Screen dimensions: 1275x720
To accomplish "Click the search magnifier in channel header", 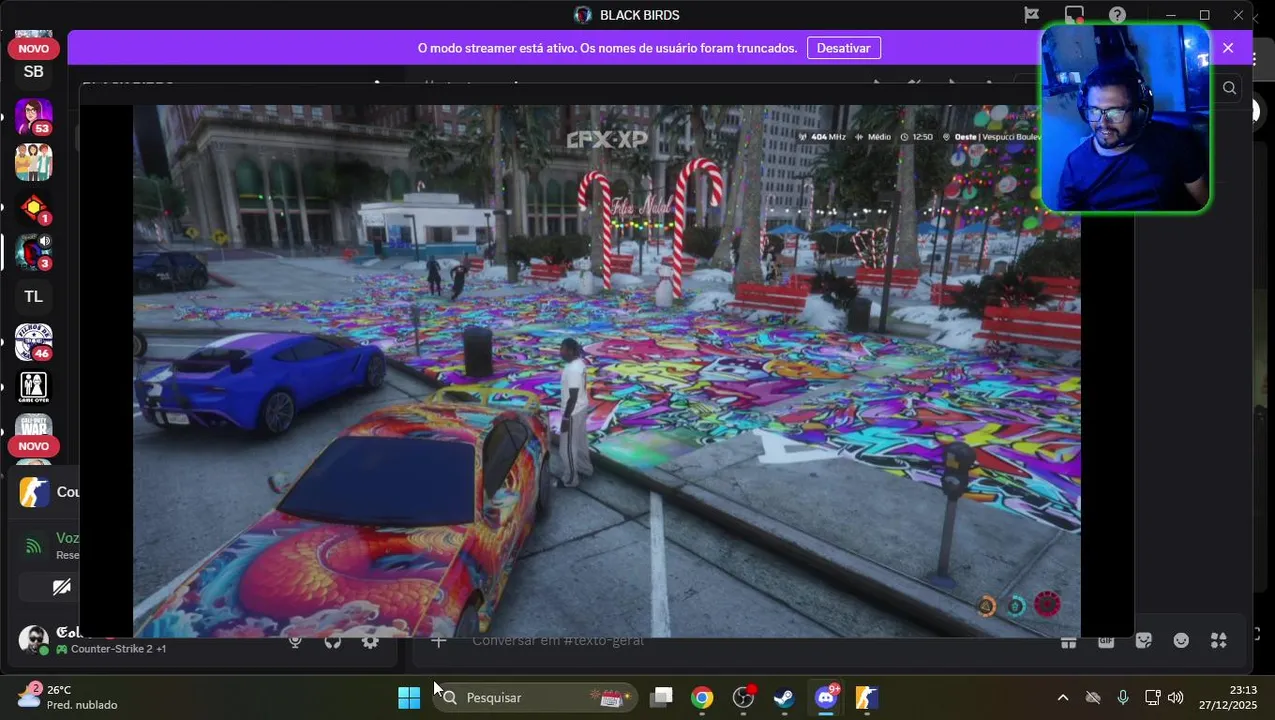I will (x=1230, y=88).
